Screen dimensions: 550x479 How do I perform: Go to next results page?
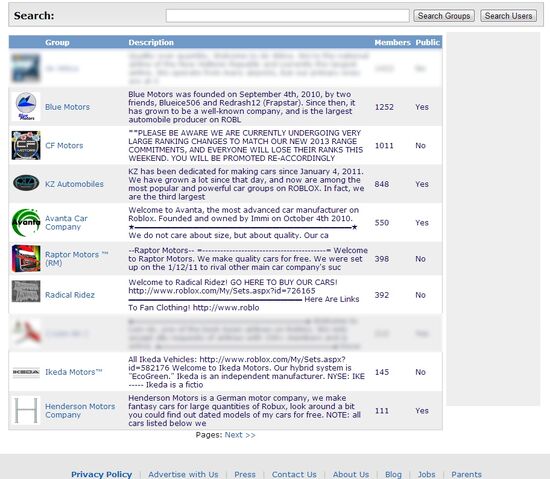(240, 435)
